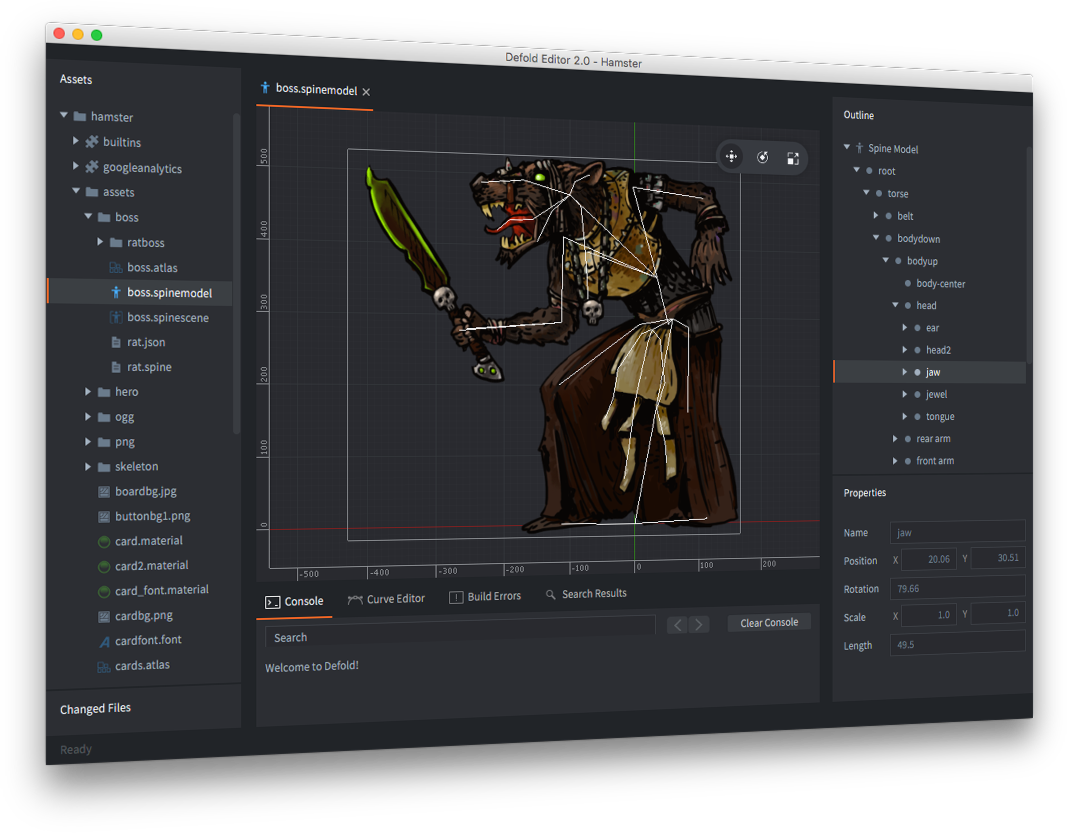Image resolution: width=1067 pixels, height=833 pixels.
Task: Select the Rotate tool in the viewport
Action: coord(762,157)
